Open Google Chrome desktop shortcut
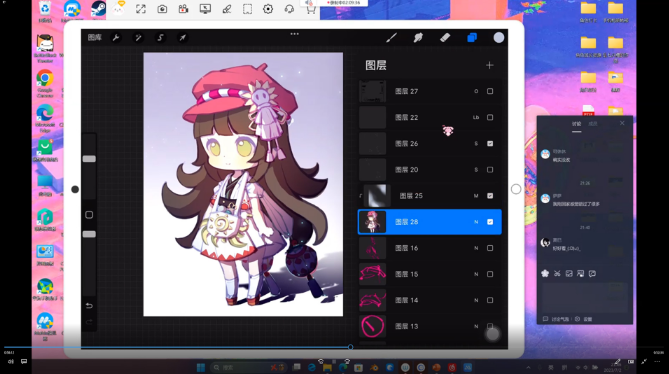The height and width of the screenshot is (374, 669). [45, 83]
